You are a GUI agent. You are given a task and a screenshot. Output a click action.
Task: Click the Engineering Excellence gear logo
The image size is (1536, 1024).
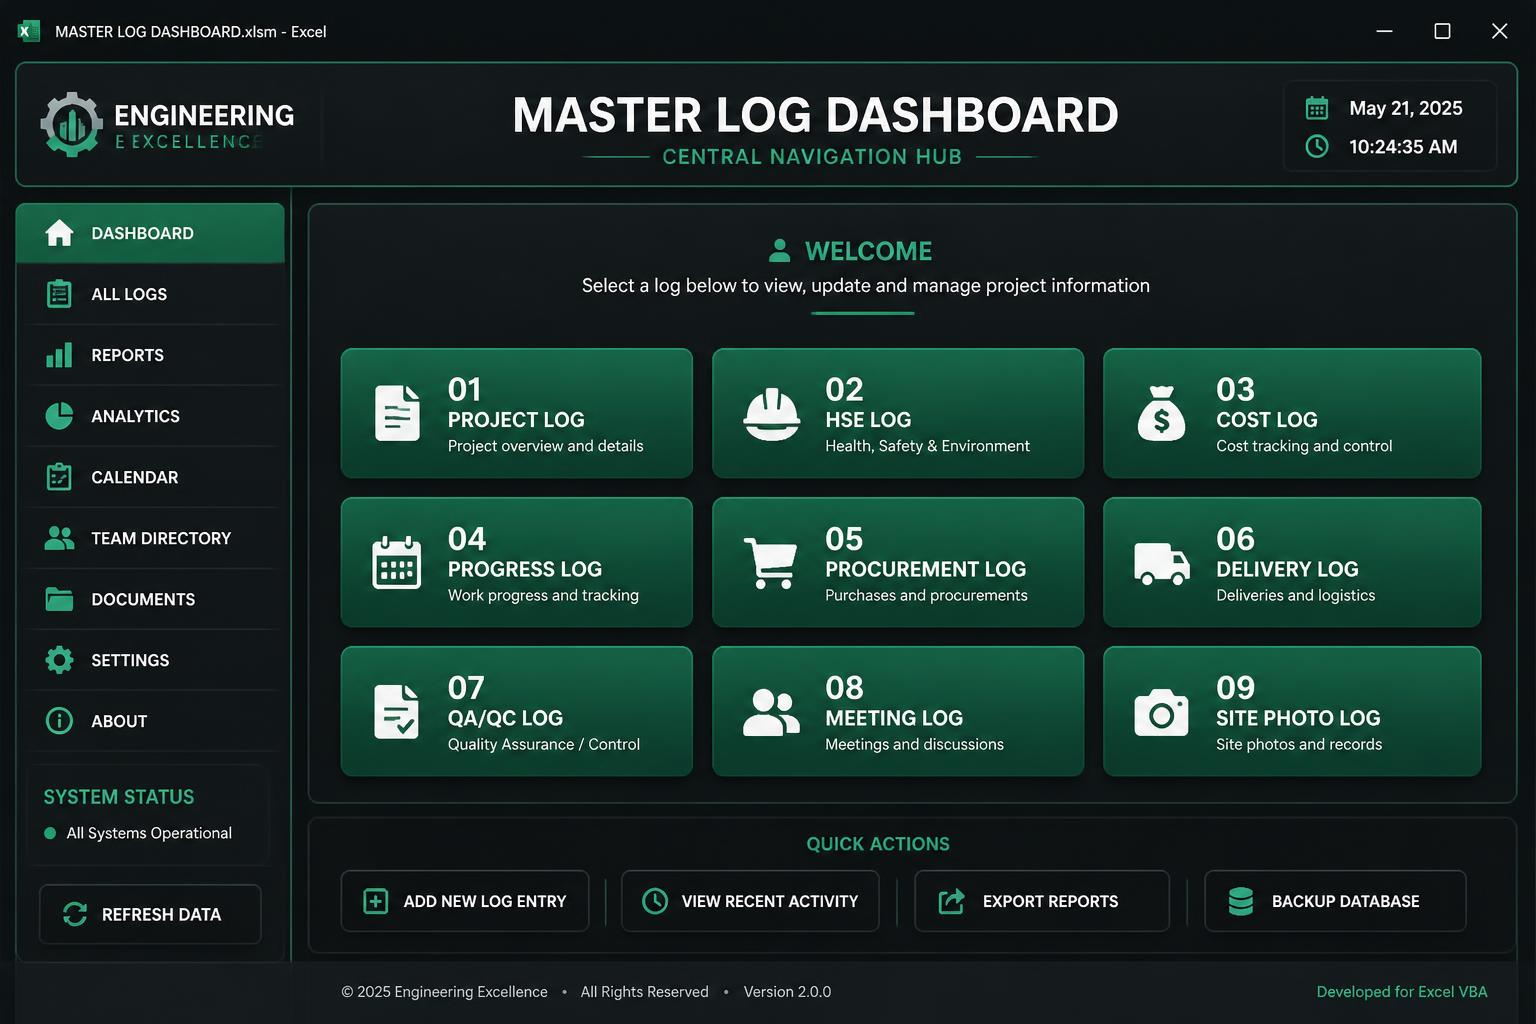71,124
